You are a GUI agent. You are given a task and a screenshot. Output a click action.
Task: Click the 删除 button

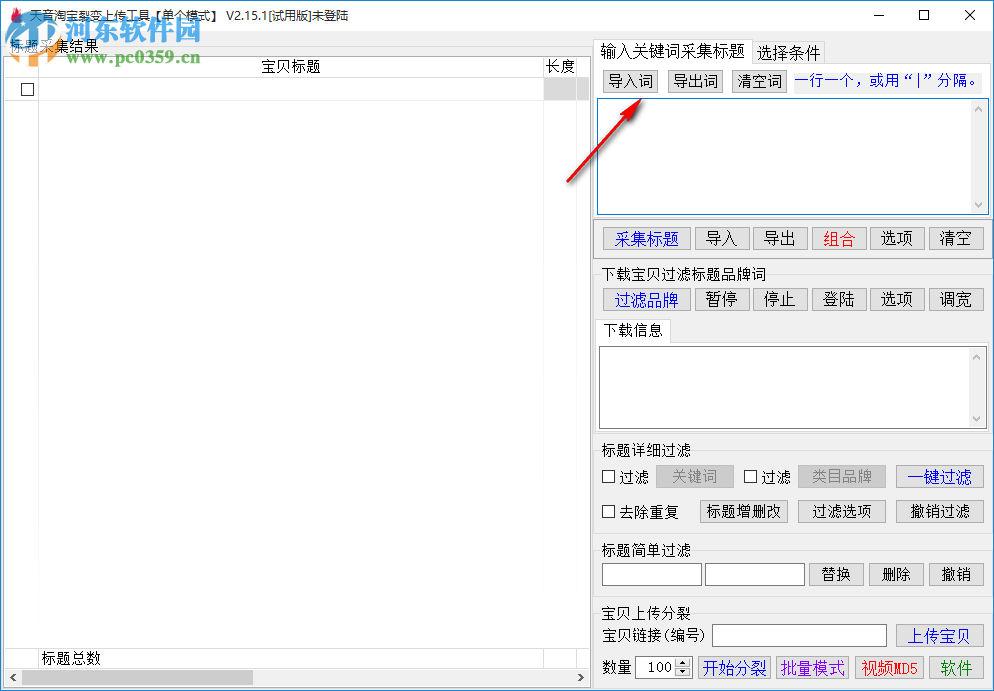coord(896,574)
